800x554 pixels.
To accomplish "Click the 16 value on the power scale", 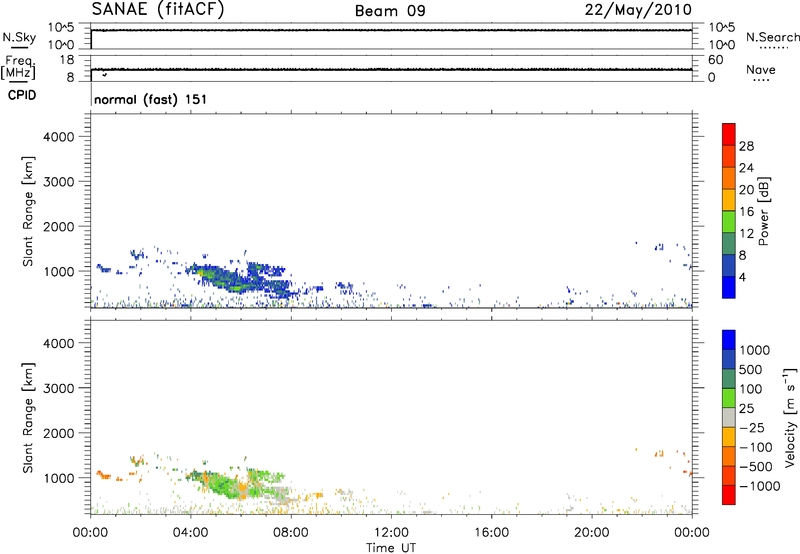I will pyautogui.click(x=746, y=212).
